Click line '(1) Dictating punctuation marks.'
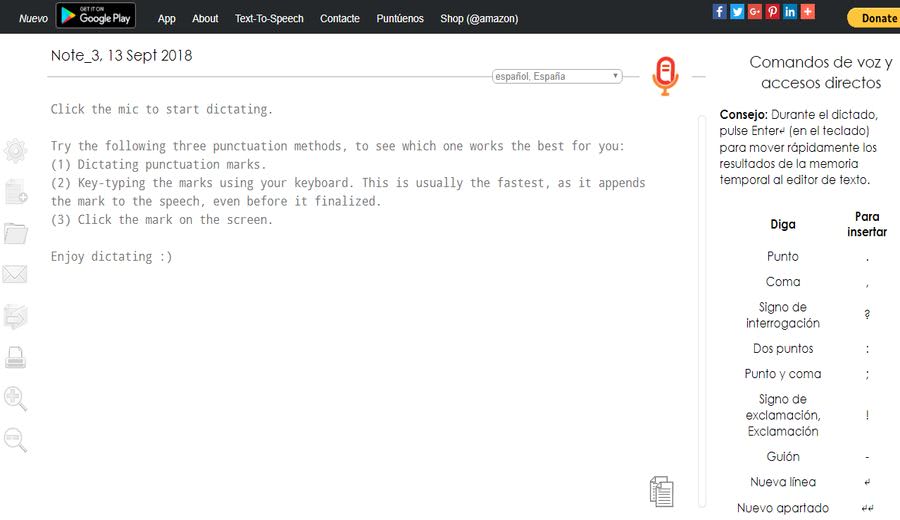Viewport: 900px width, 520px height. (x=158, y=165)
